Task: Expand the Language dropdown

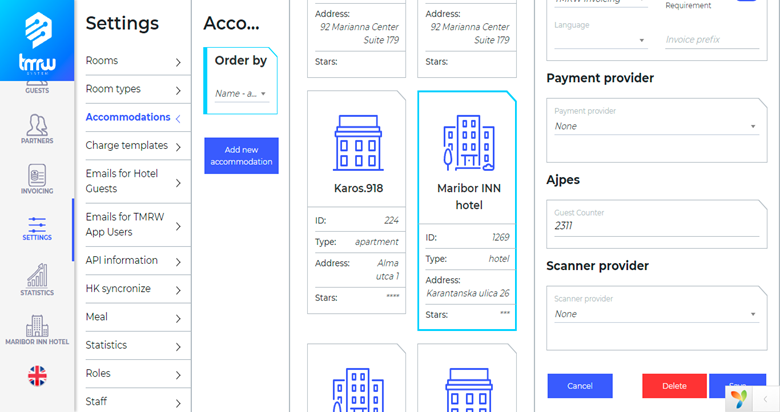Action: click(x=600, y=41)
